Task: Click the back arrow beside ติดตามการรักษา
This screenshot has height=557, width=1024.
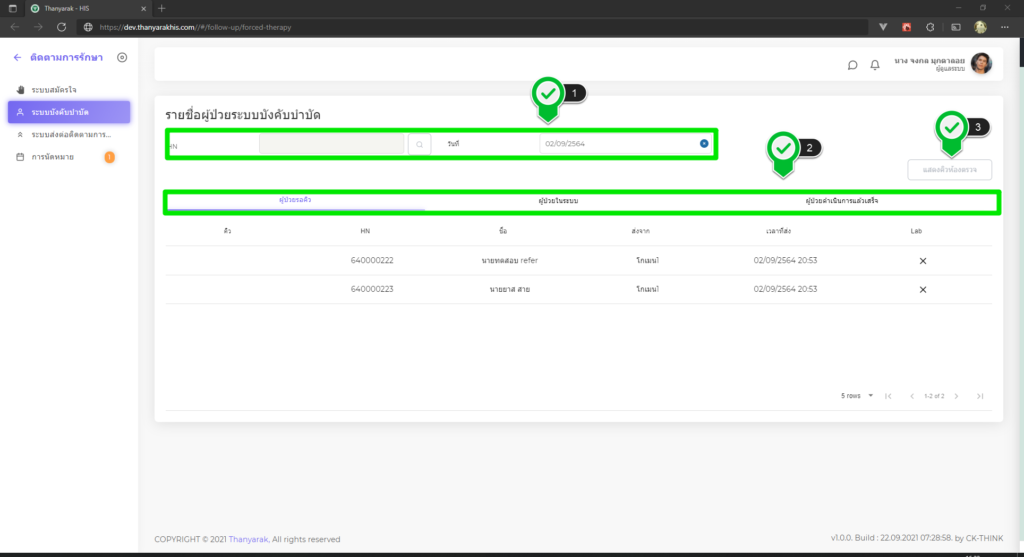Action: click(x=17, y=58)
